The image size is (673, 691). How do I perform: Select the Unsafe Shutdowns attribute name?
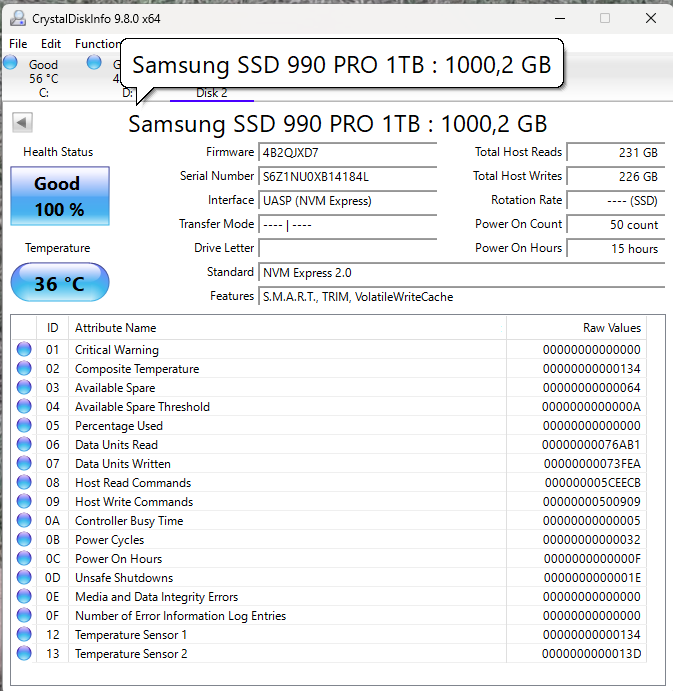(x=124, y=578)
